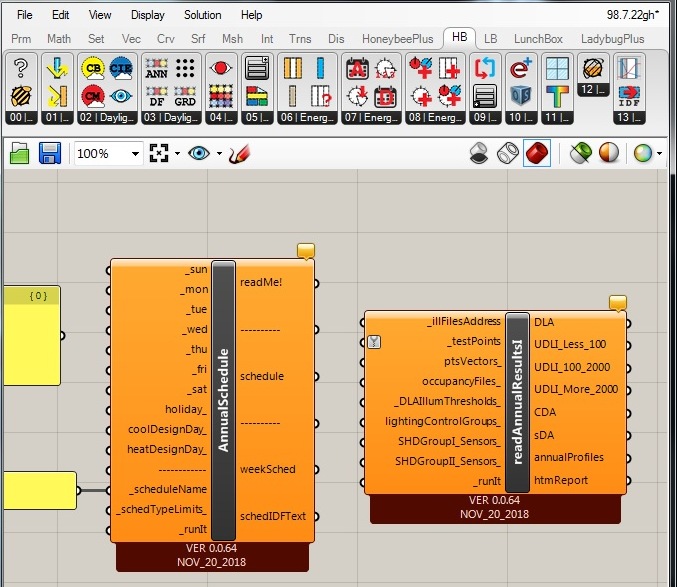Switch to the LunchBox tab
Image resolution: width=677 pixels, height=587 pixels.
tap(538, 39)
